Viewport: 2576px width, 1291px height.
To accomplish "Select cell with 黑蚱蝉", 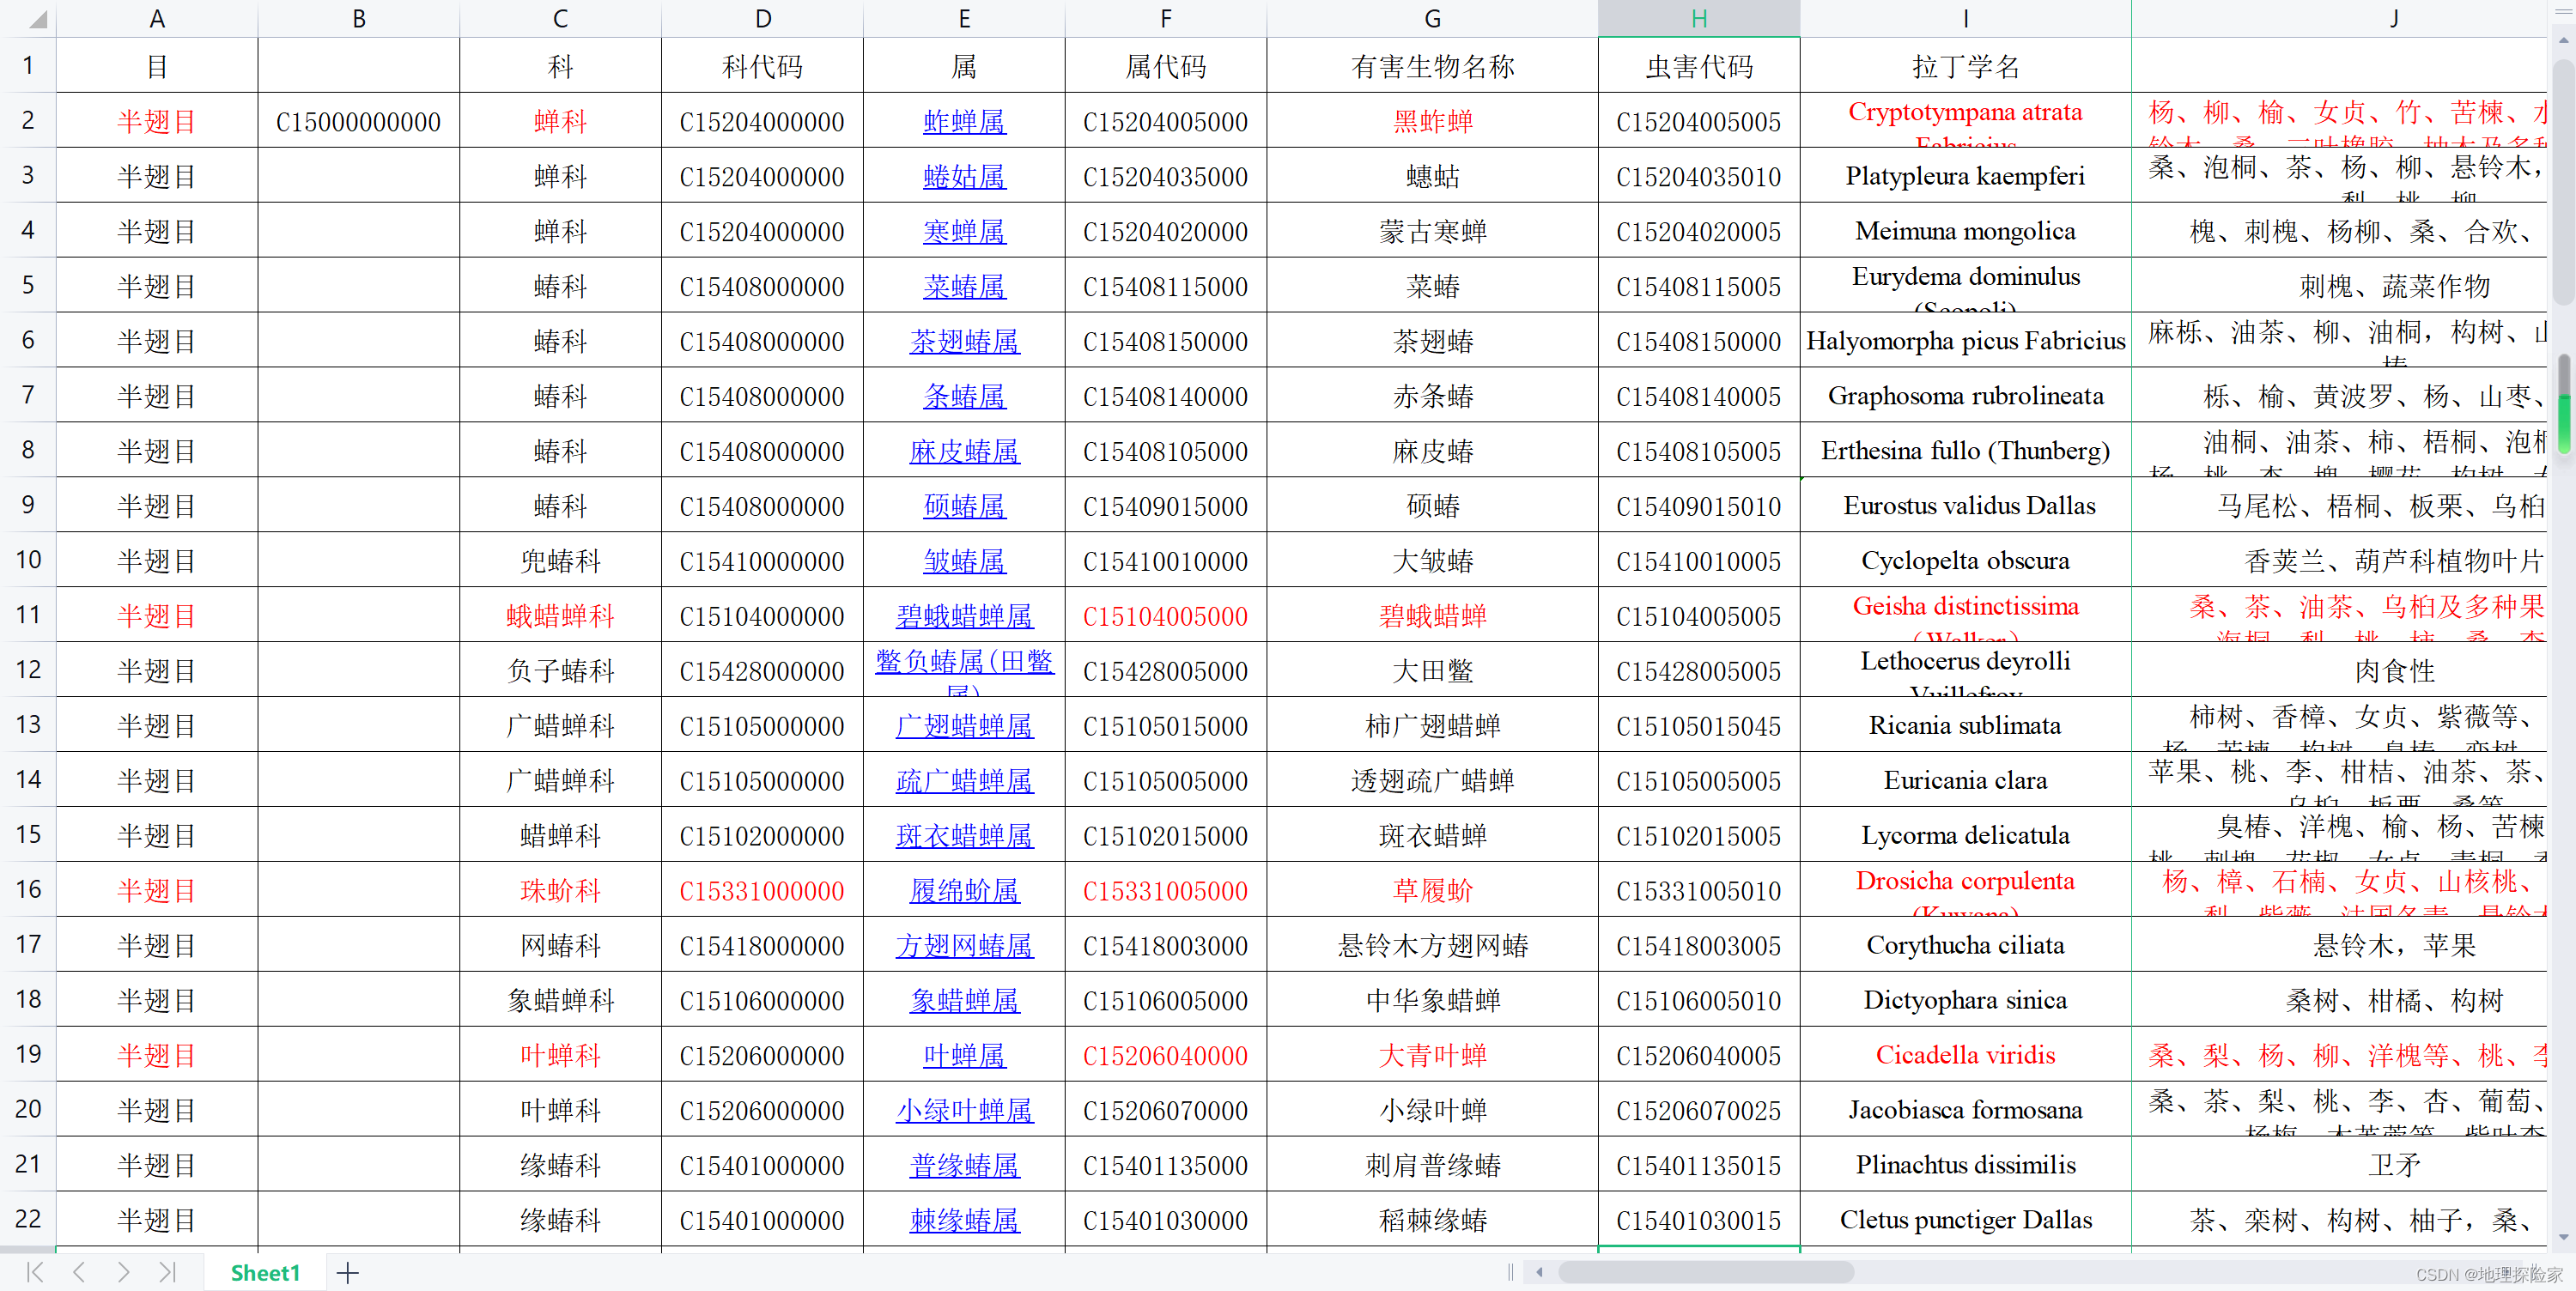I will (1432, 122).
